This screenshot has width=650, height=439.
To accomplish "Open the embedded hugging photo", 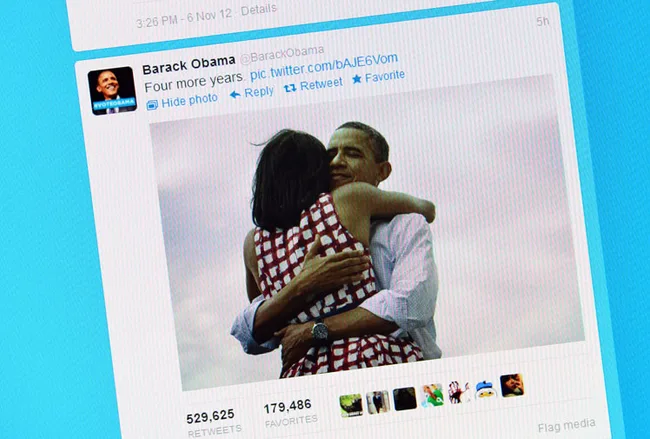I will [x=367, y=232].
